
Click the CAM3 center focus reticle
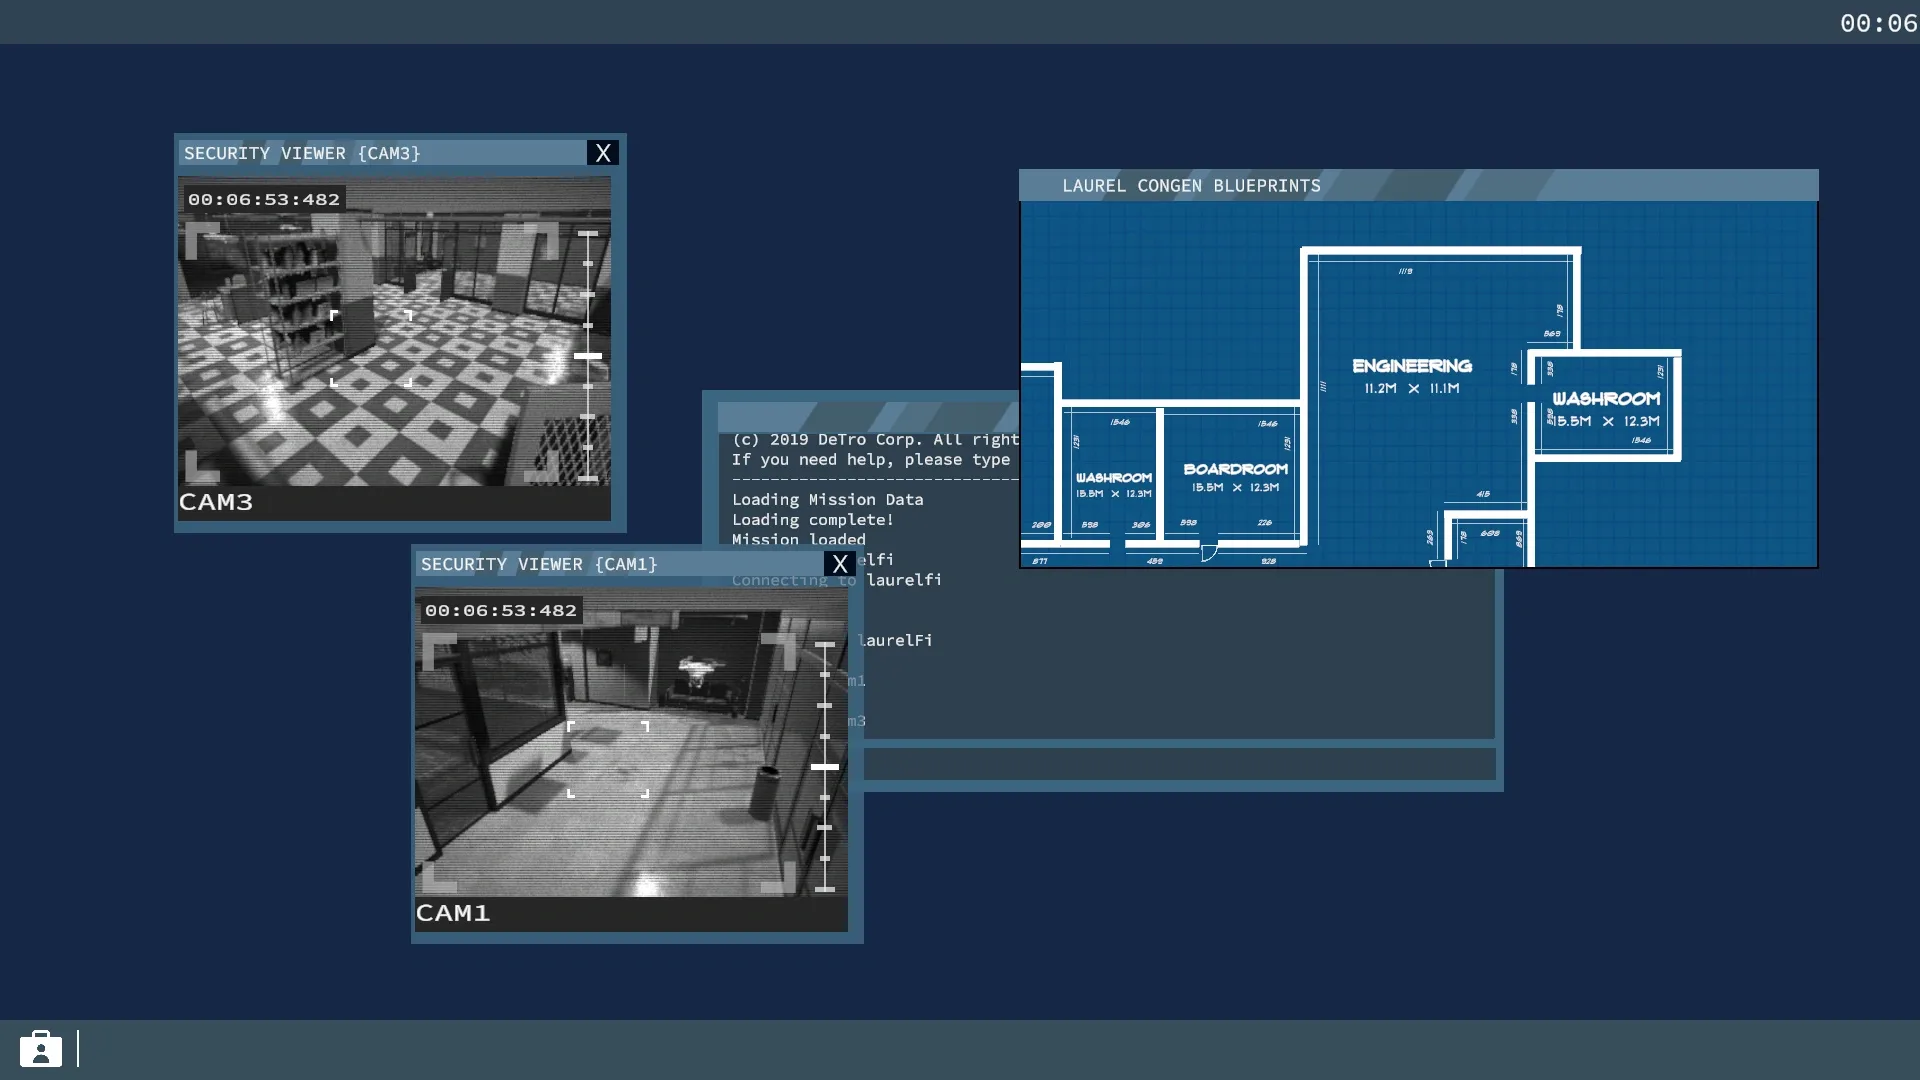371,348
